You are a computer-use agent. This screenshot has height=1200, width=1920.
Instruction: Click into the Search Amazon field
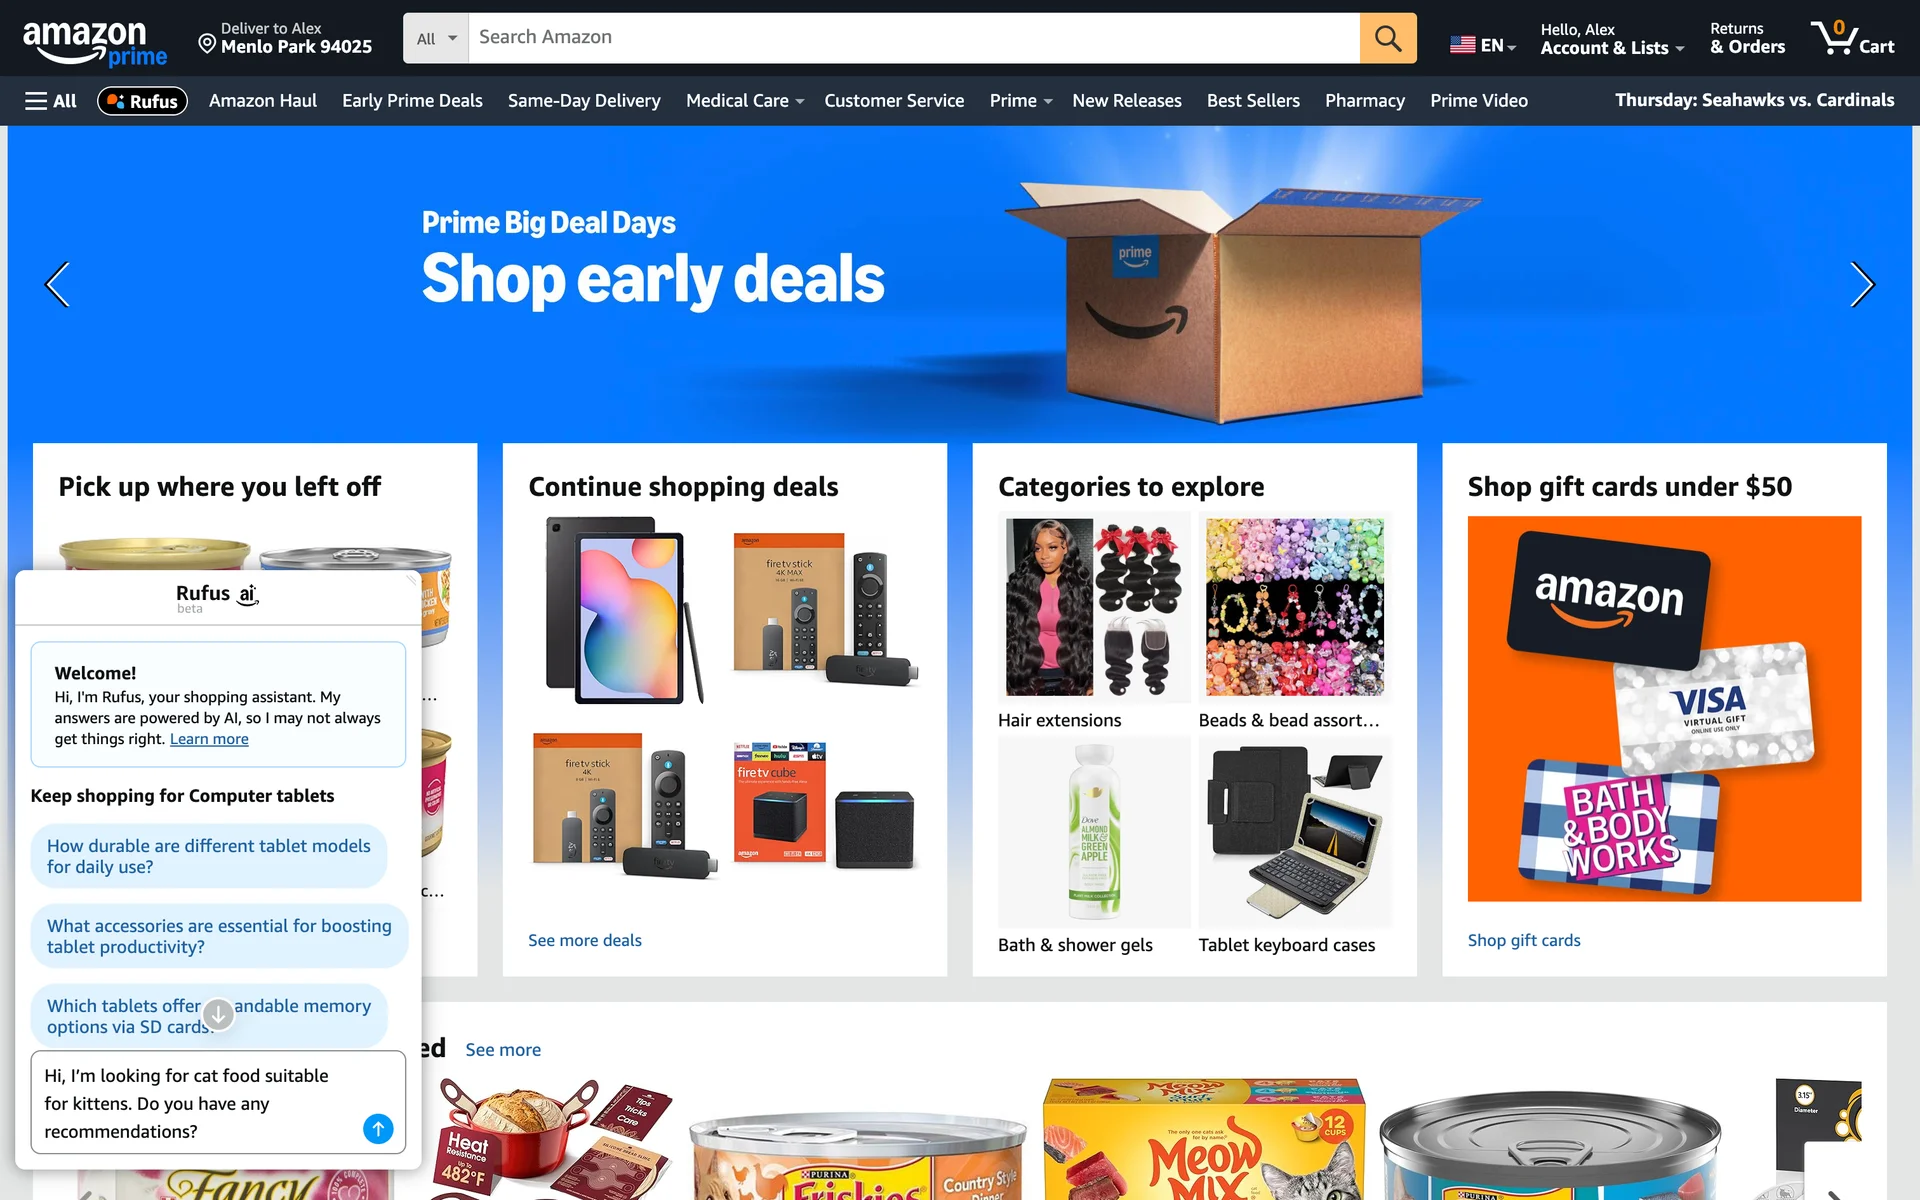coord(914,38)
